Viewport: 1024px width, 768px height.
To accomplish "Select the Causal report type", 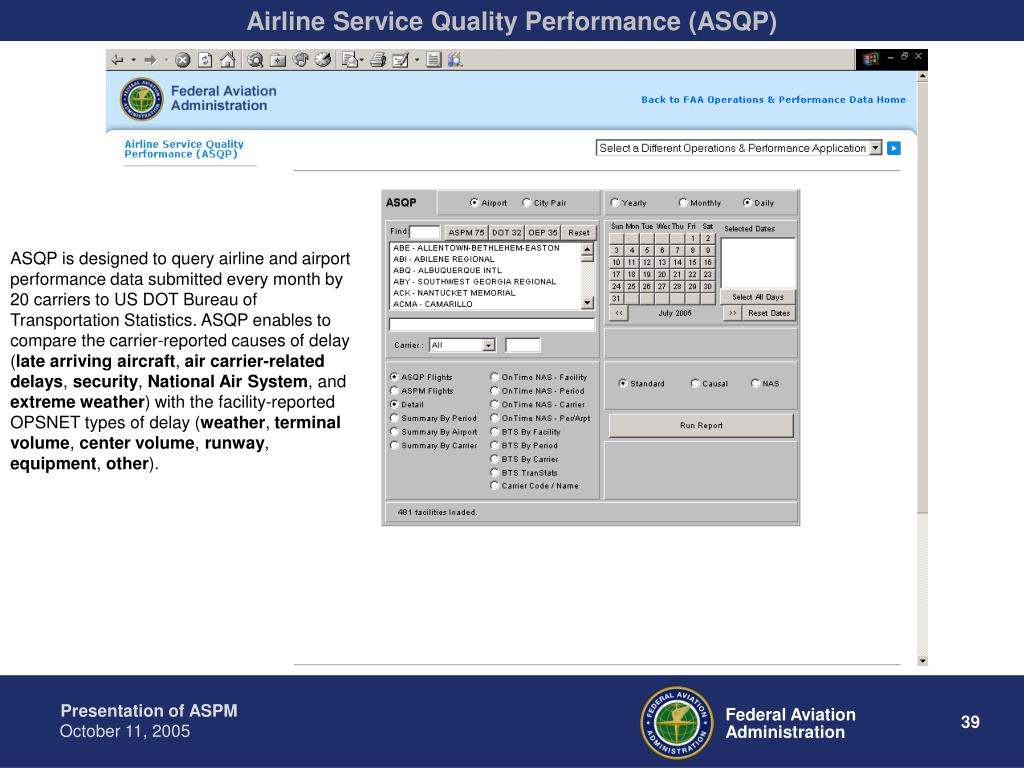I will tap(695, 383).
